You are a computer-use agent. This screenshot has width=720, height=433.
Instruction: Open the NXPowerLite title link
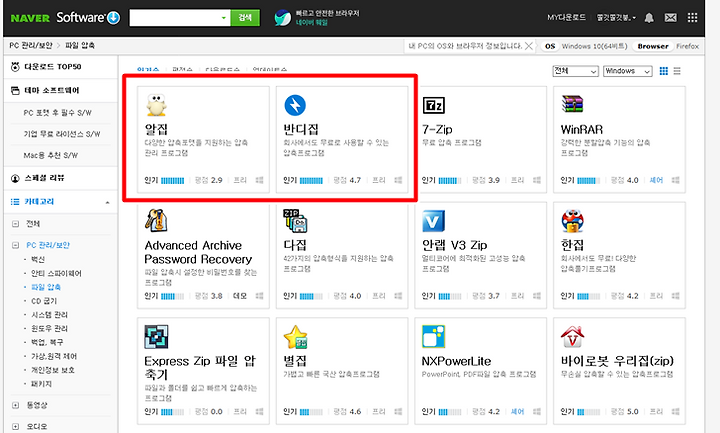[456, 361]
